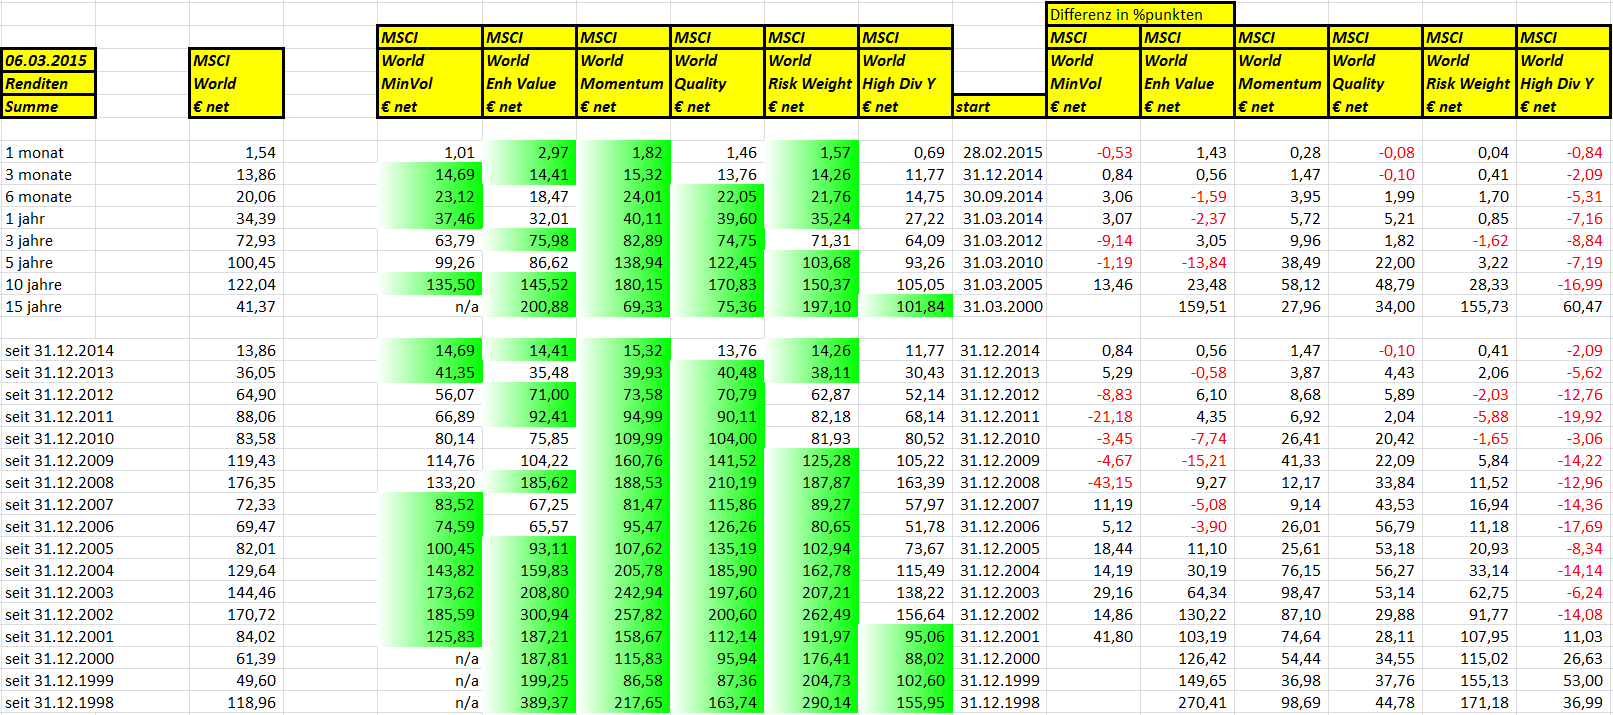Screen dimensions: 1613x715
Task: Click the Summe header cell
Action: (48, 107)
